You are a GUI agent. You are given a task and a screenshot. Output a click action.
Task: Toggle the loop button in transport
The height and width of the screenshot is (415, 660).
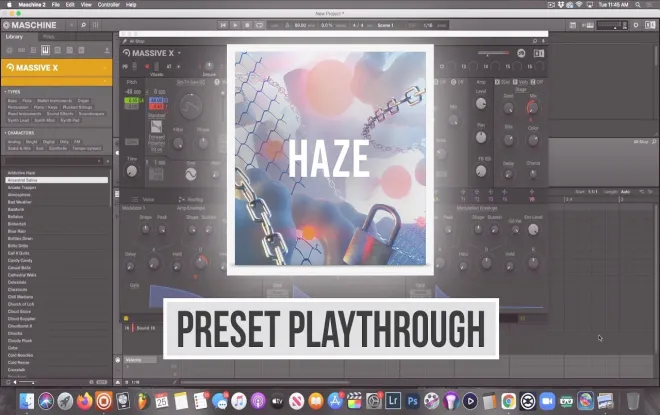[x=259, y=25]
